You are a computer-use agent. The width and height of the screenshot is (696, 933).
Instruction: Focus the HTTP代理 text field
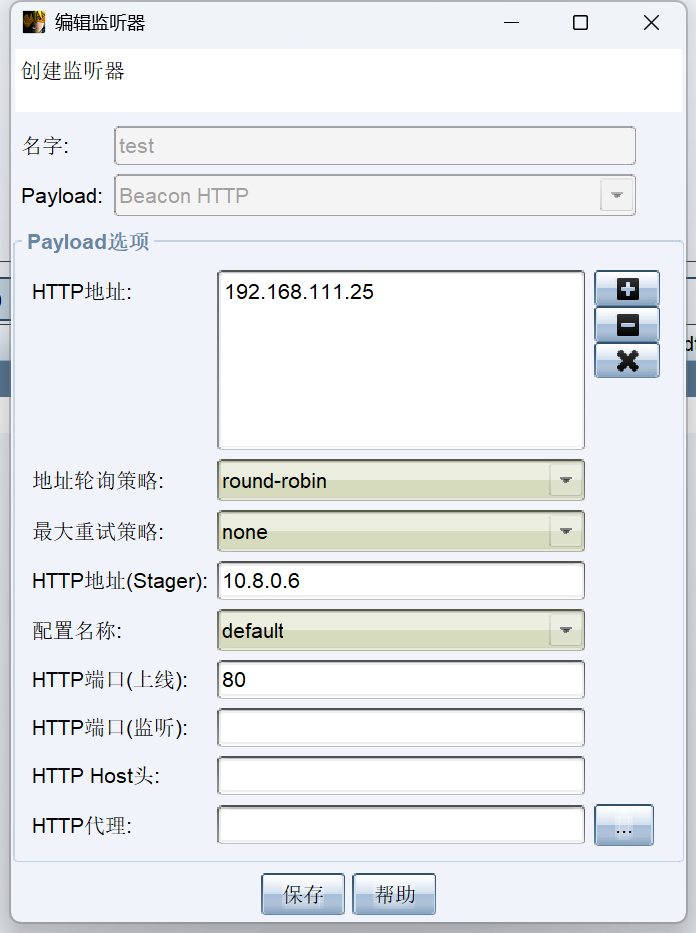[x=400, y=825]
